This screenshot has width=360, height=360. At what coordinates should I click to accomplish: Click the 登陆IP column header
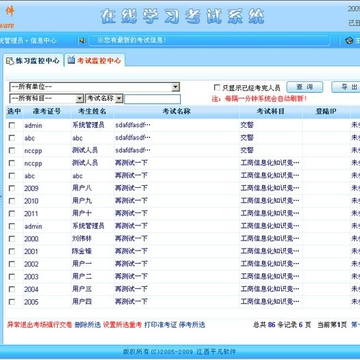tap(326, 111)
